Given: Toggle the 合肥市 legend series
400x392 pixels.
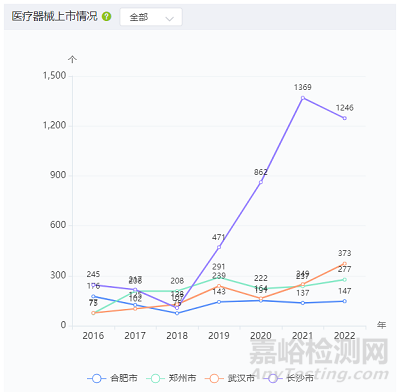Looking at the screenshot, I should tap(112, 378).
